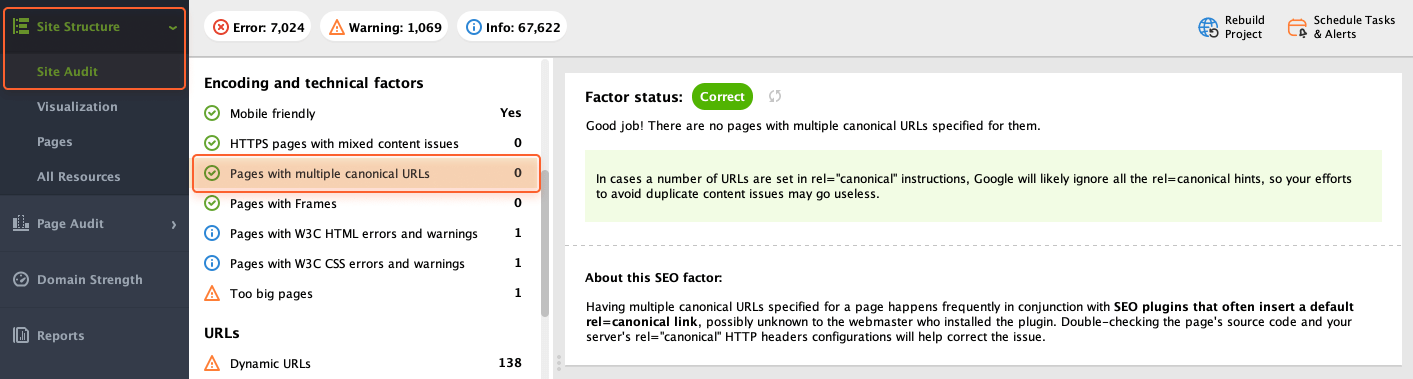Click warning icon beside Dynamic URLs
The image size is (1413, 379).
pos(211,363)
